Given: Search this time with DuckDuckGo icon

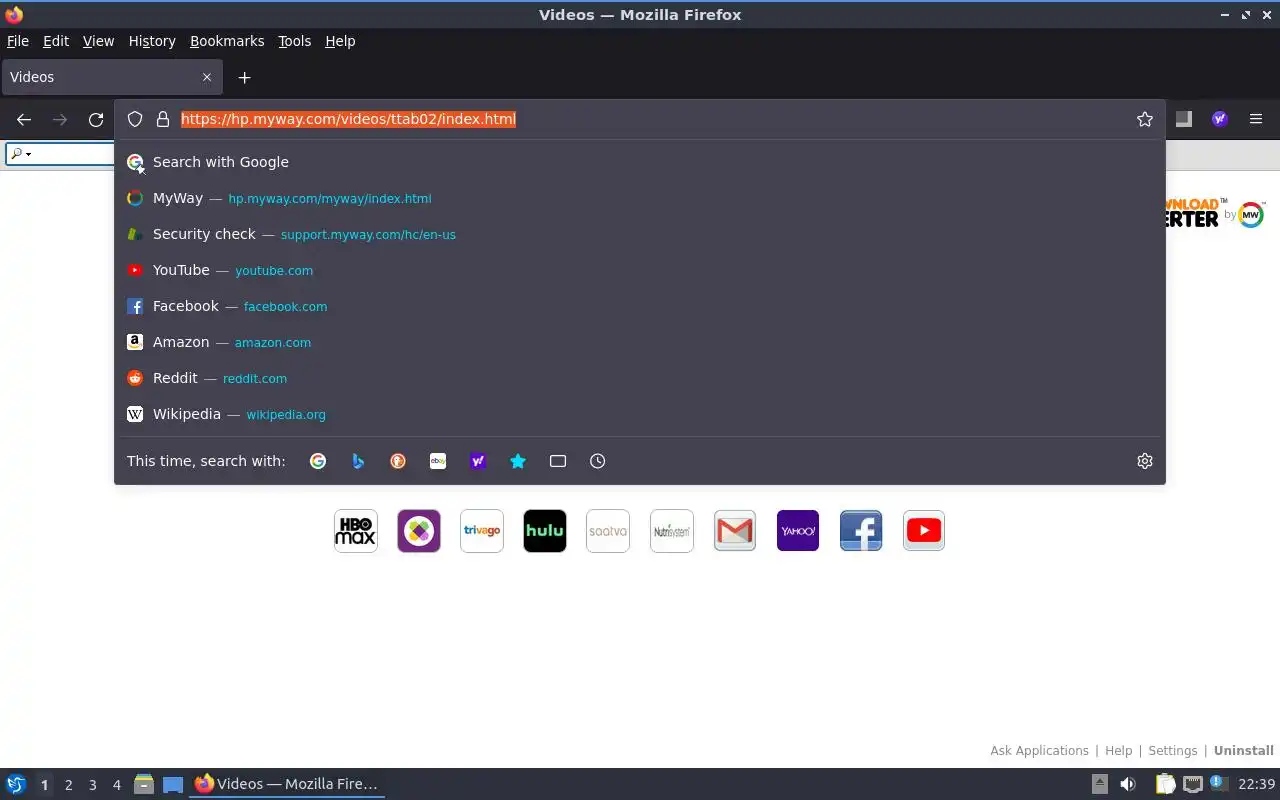Looking at the screenshot, I should point(398,461).
